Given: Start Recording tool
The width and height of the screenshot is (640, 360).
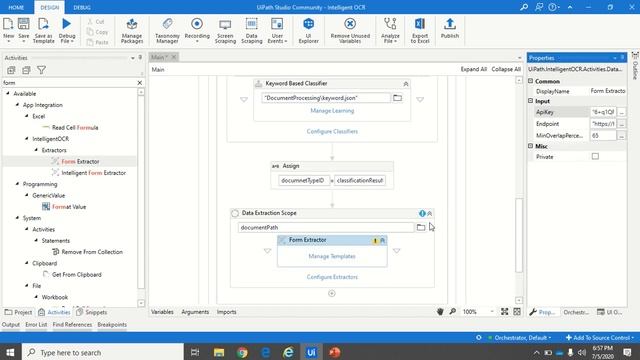Looking at the screenshot, I should (x=197, y=29).
